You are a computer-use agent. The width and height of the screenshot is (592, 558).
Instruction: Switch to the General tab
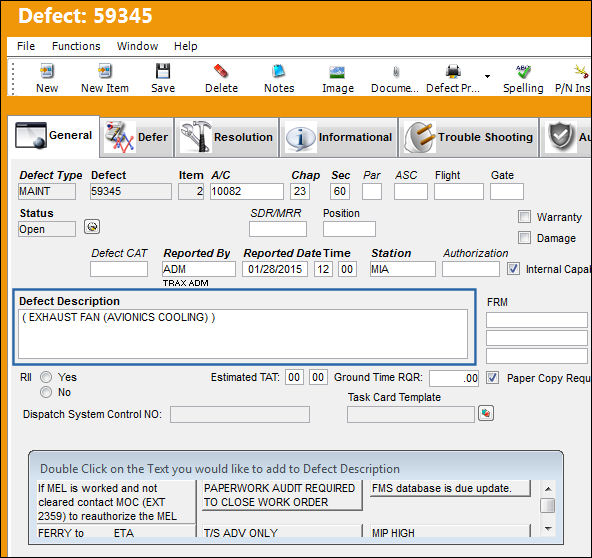[x=54, y=136]
